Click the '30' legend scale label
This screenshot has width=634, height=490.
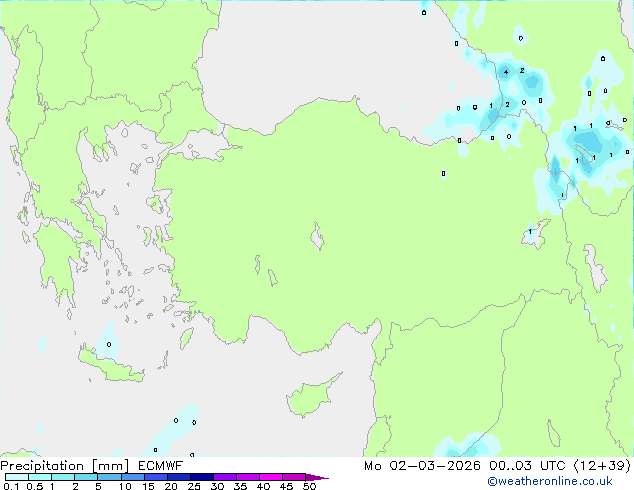[217, 486]
